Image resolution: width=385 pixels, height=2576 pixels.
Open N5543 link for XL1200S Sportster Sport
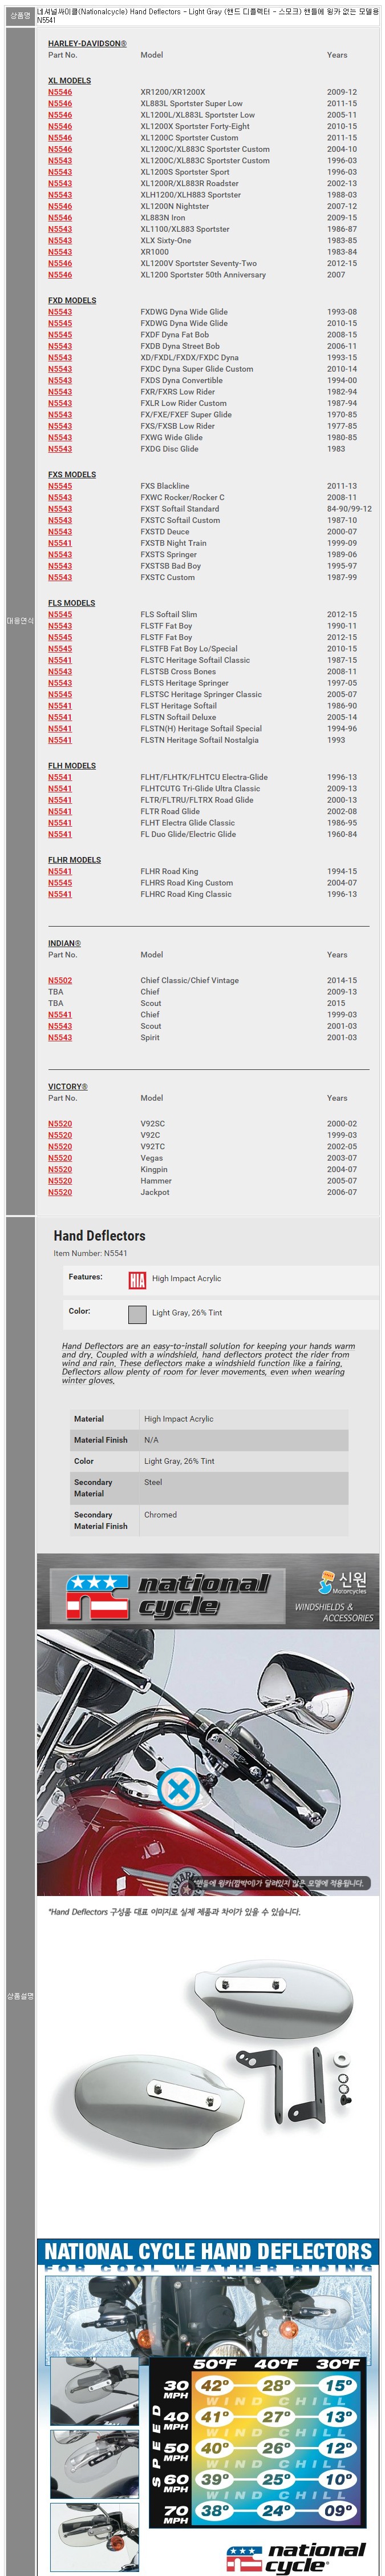click(x=60, y=172)
